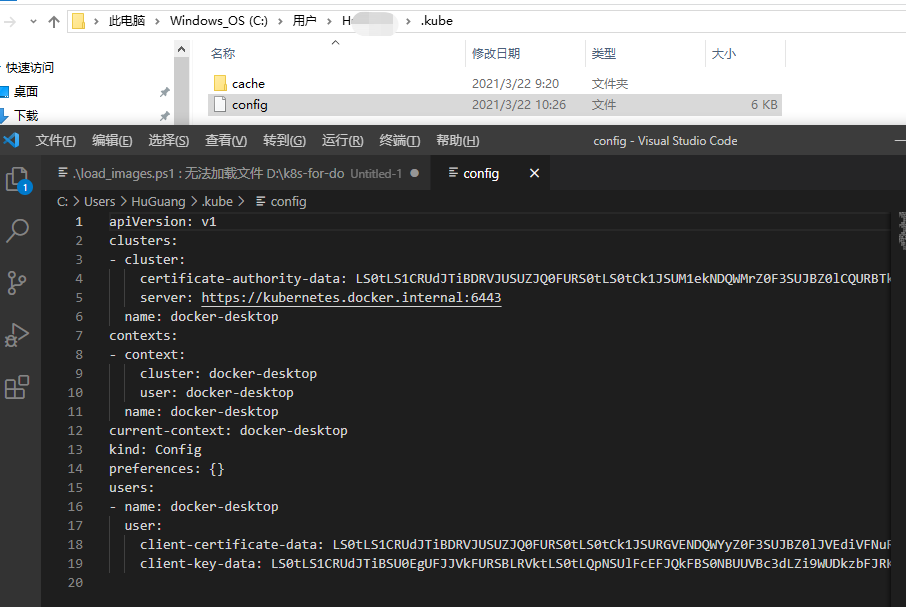Open the cache folder in File Explorer
Image resolution: width=906 pixels, height=607 pixels.
248,83
